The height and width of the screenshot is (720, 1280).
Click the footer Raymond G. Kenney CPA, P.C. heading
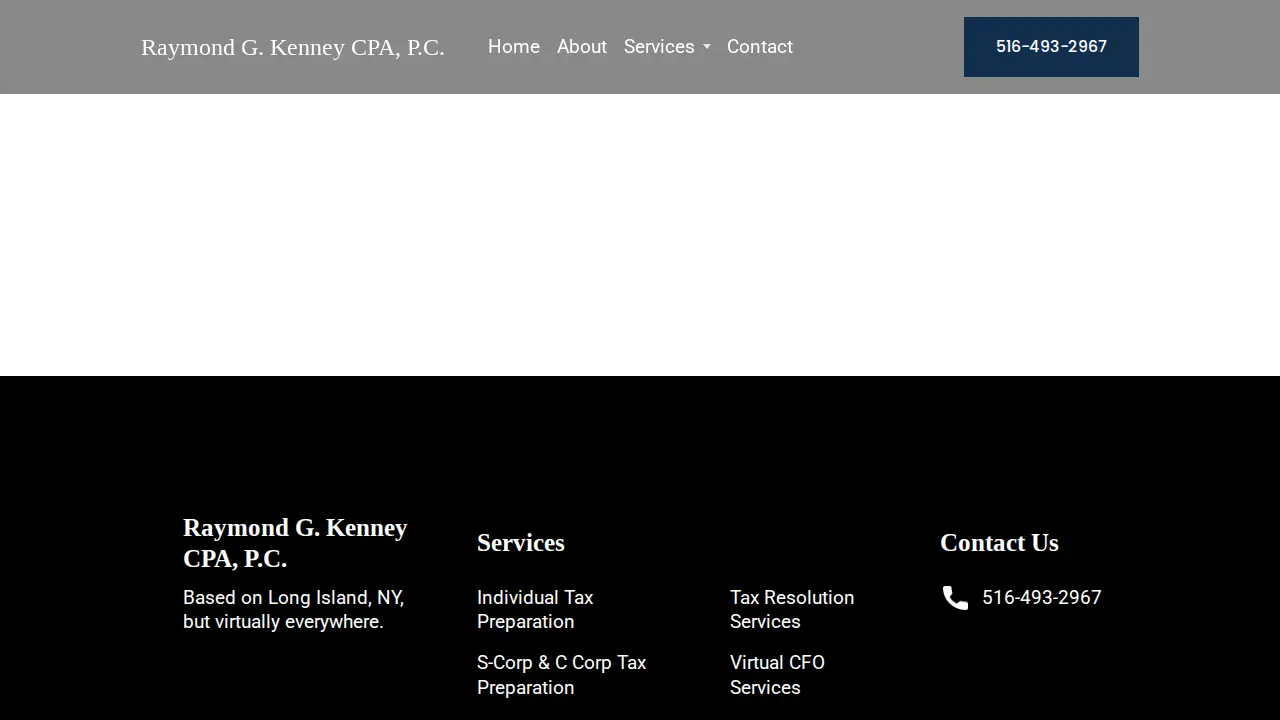295,543
